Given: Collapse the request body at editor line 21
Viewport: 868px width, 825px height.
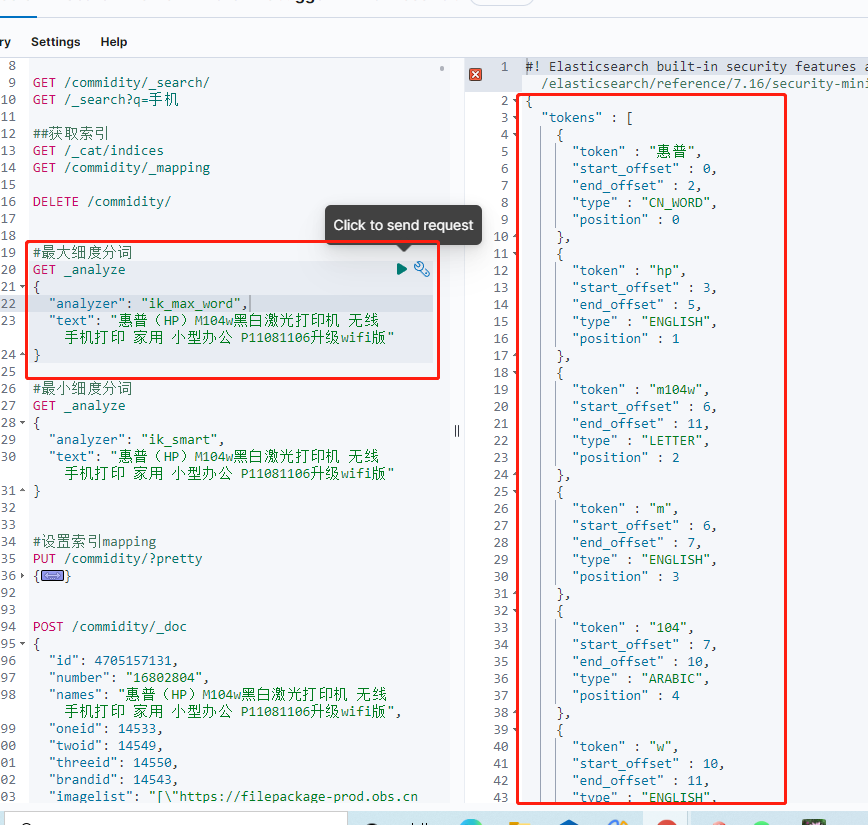Looking at the screenshot, I should tap(23, 286).
